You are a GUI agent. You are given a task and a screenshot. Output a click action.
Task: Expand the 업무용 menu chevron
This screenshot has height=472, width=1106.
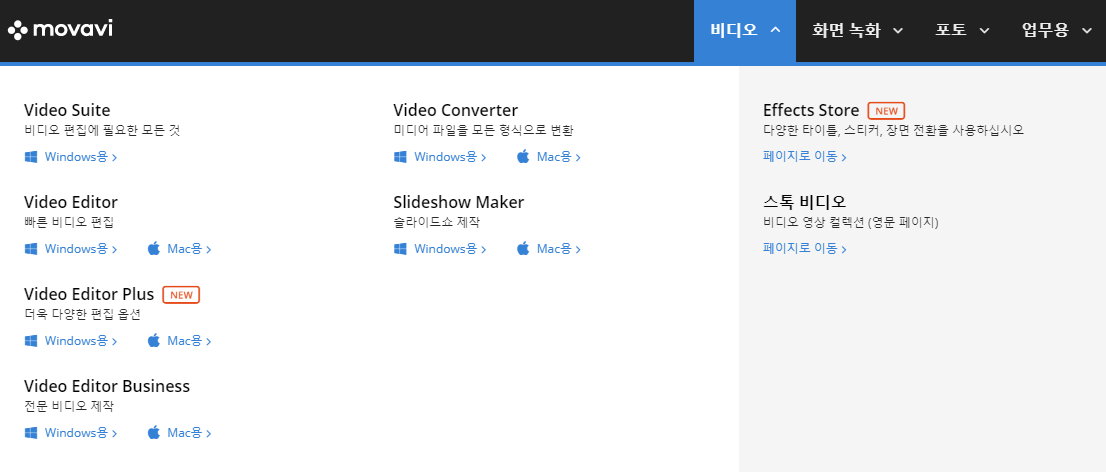[1087, 30]
